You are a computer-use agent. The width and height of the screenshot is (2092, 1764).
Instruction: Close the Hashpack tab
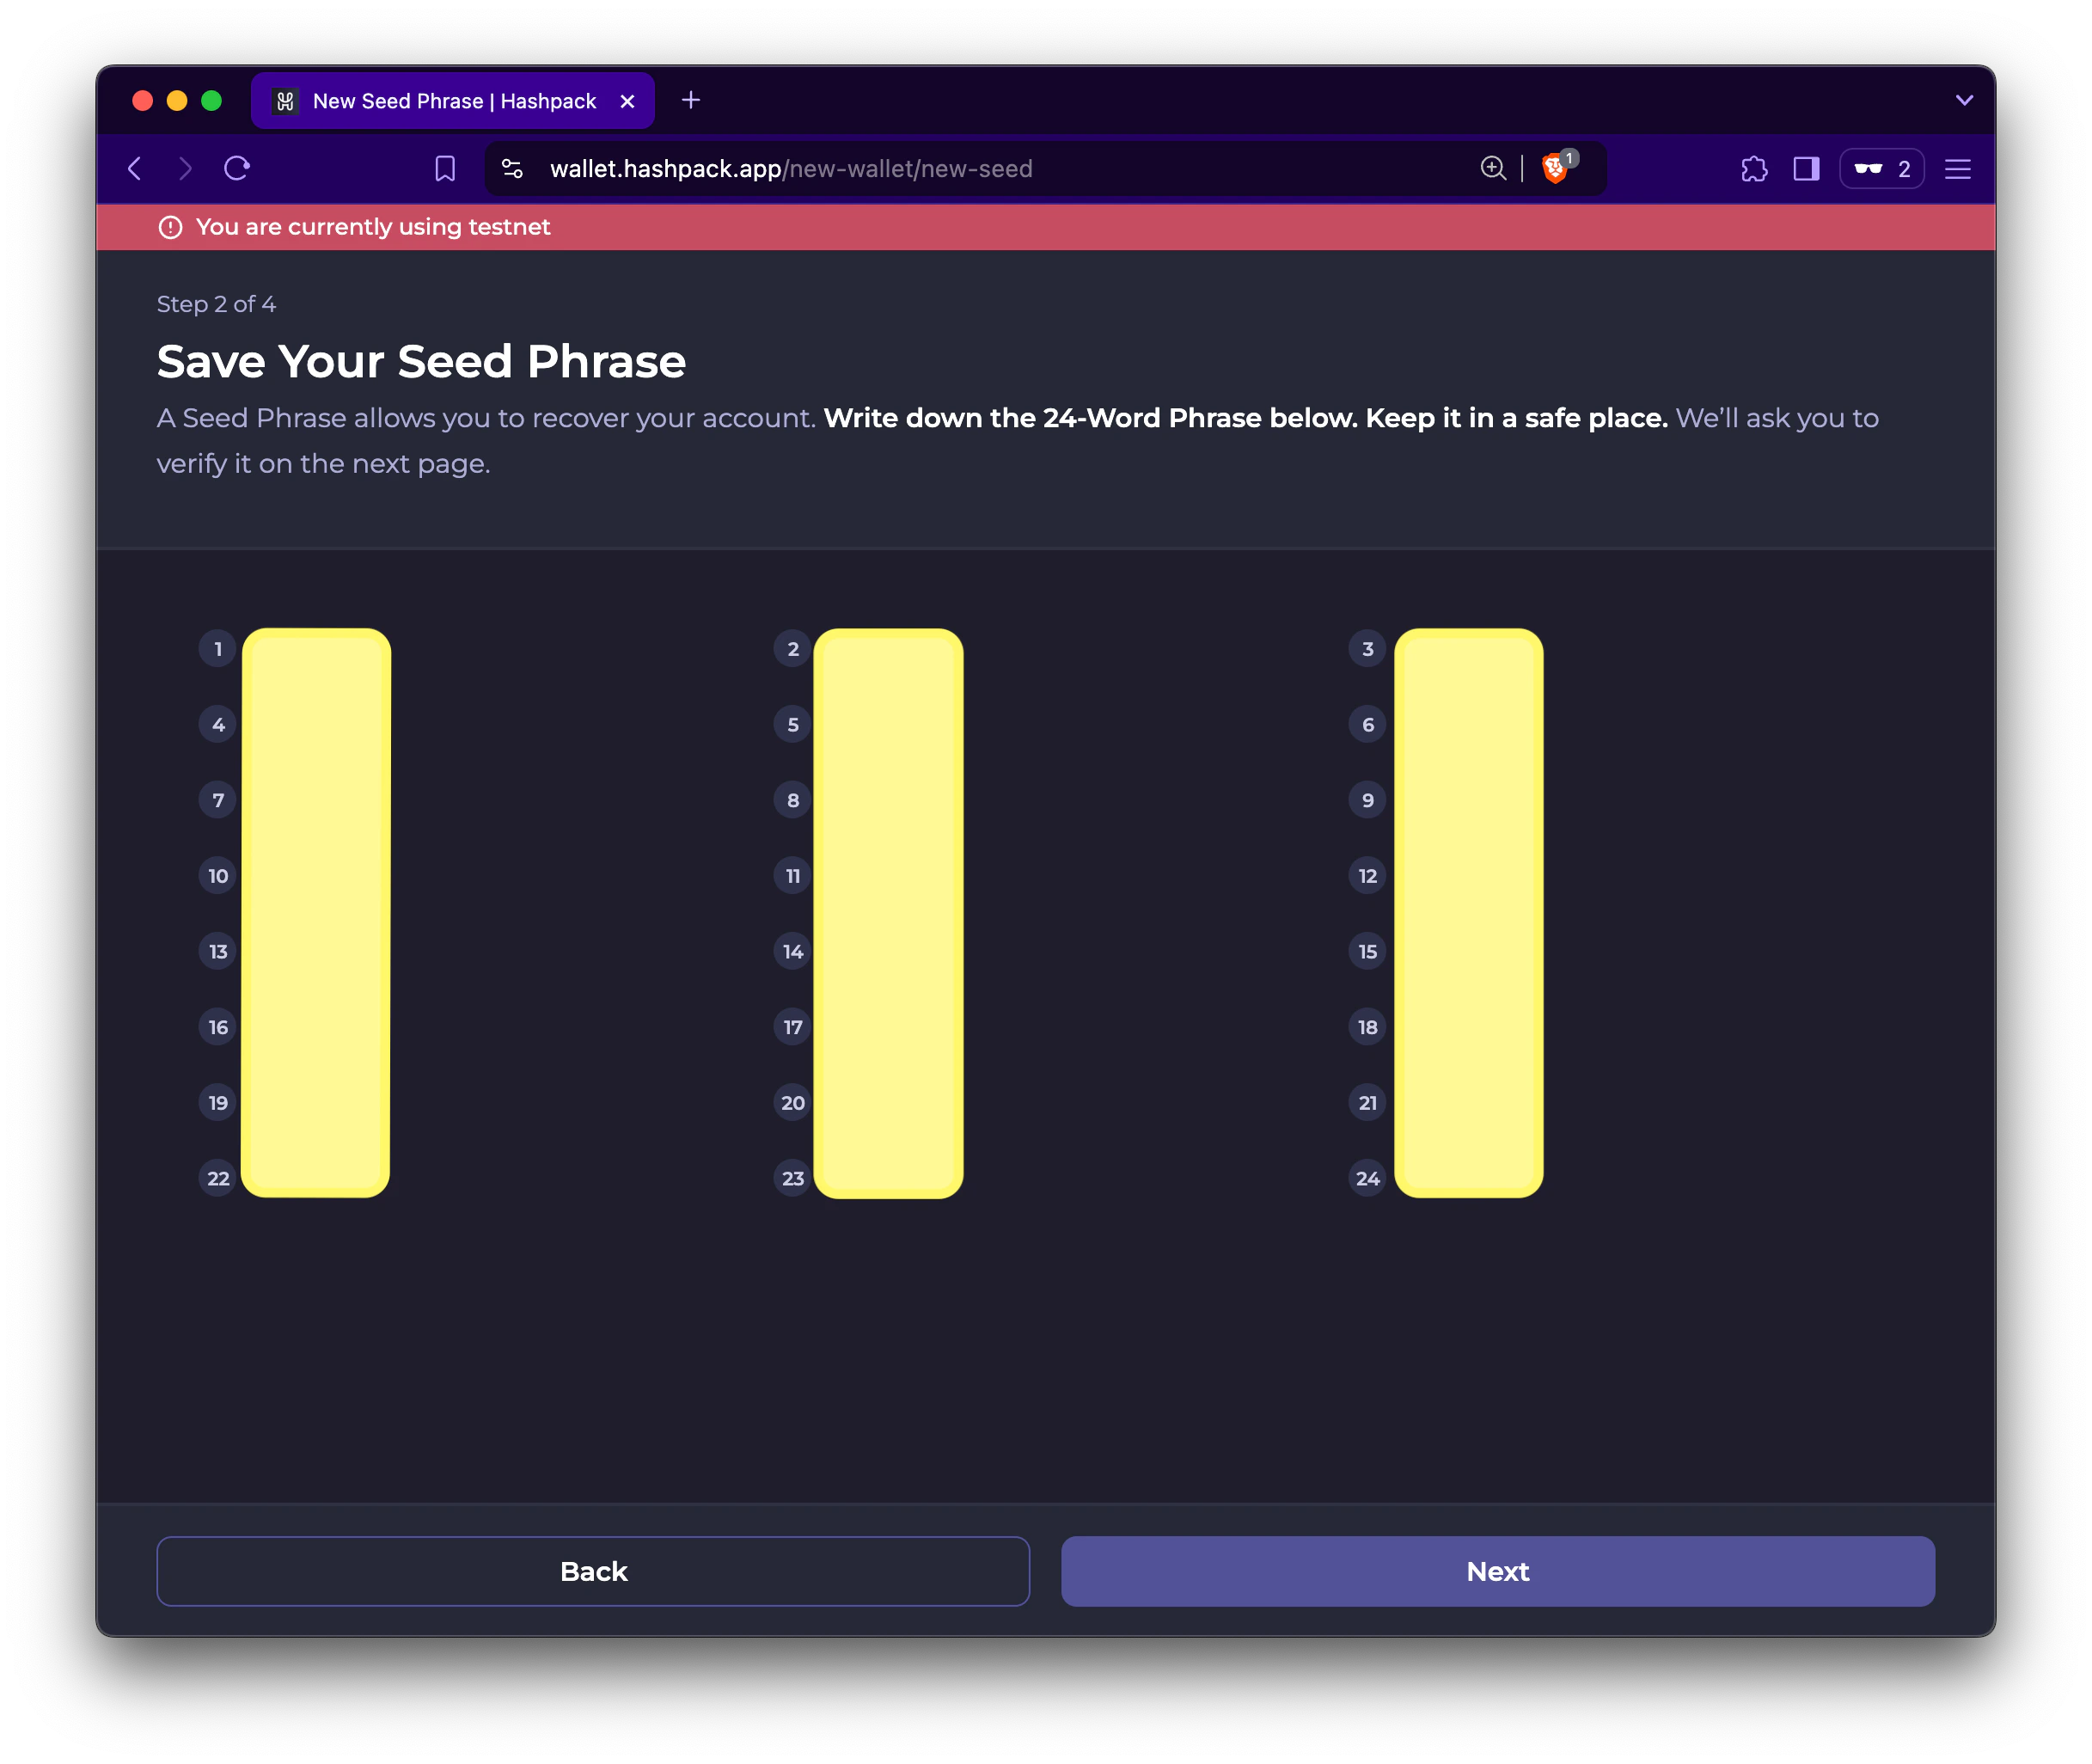pos(627,101)
